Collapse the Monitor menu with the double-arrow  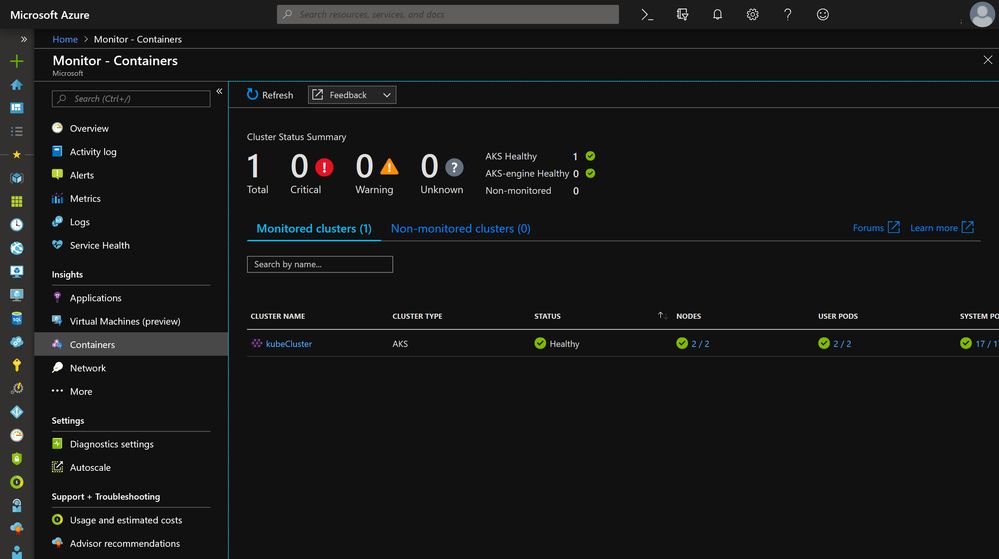[x=219, y=91]
